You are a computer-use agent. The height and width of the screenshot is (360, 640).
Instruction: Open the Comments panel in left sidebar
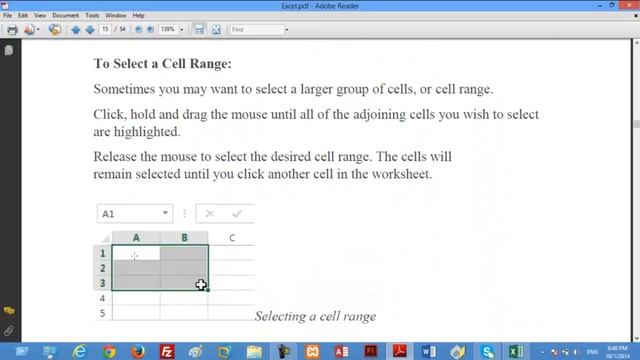[9, 311]
